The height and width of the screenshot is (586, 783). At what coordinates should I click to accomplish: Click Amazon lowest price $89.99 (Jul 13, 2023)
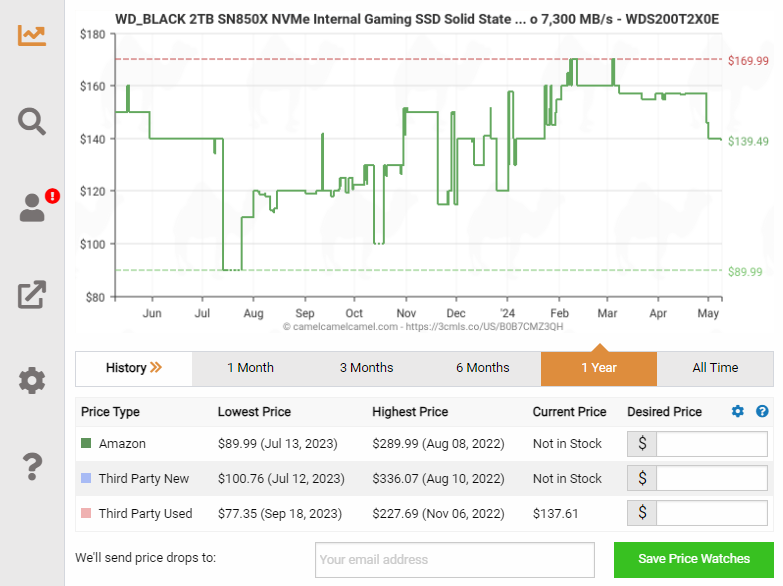[x=278, y=444]
